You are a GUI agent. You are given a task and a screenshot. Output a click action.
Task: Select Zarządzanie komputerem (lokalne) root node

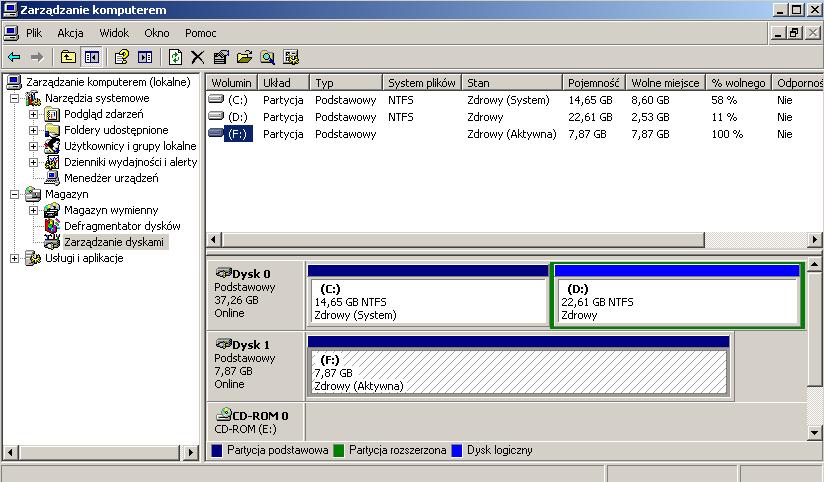coord(108,81)
